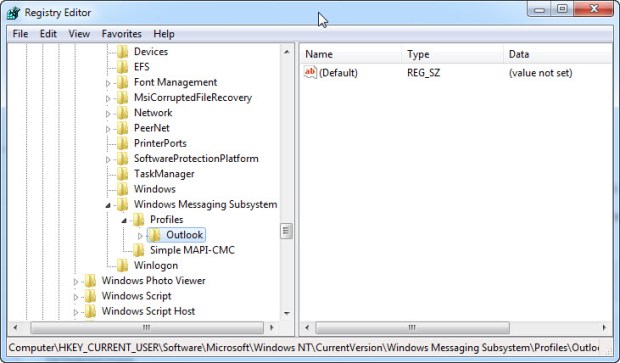The width and height of the screenshot is (620, 363).
Task: Expand the Windows Script Host key
Action: pyautogui.click(x=76, y=312)
